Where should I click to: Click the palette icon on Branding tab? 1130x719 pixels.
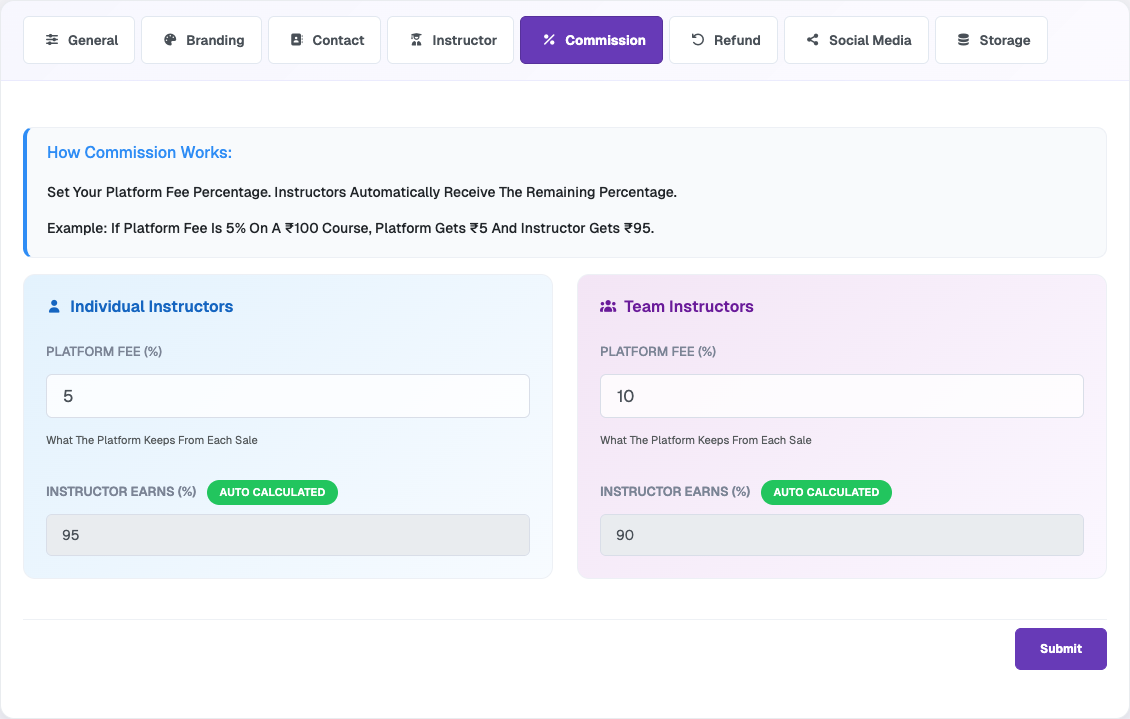click(x=170, y=40)
